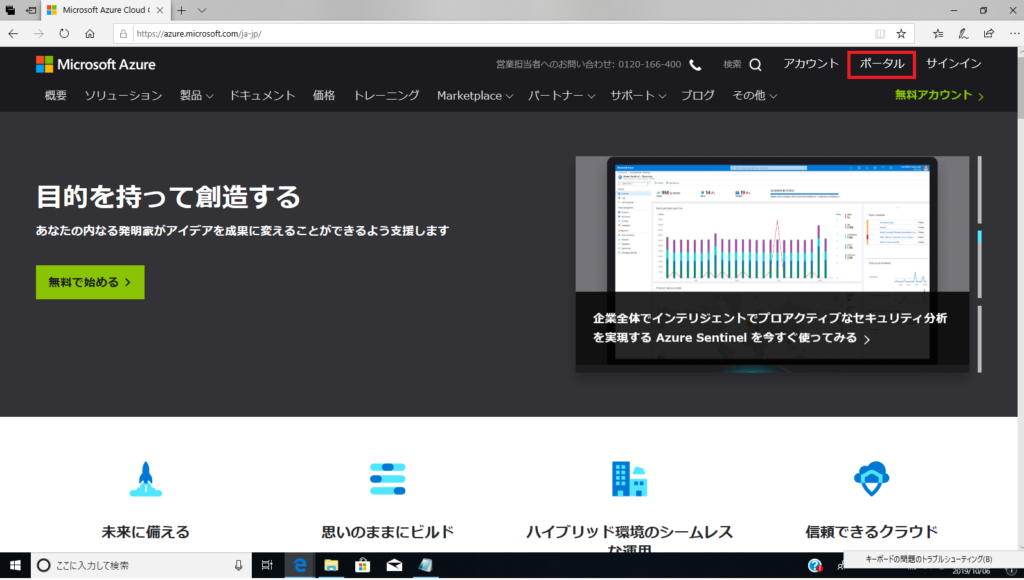Open the browser home page icon
The image size is (1024, 580).
point(89,33)
